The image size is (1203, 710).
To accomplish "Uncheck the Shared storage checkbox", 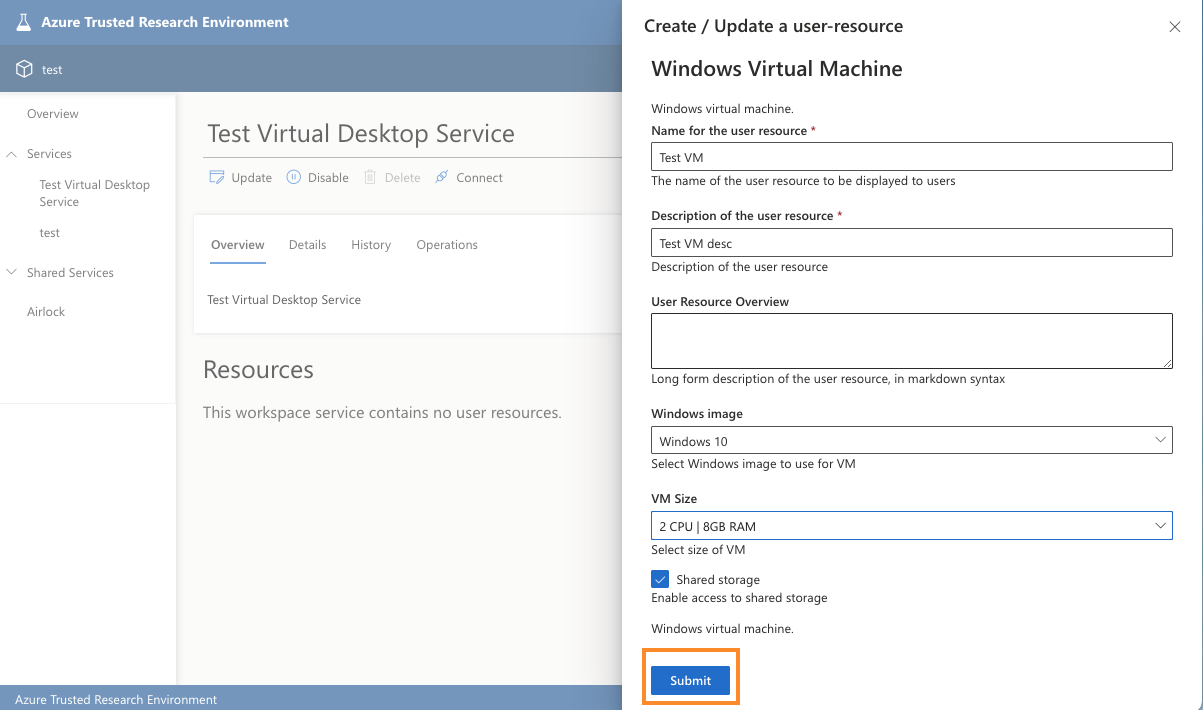I will coord(660,578).
